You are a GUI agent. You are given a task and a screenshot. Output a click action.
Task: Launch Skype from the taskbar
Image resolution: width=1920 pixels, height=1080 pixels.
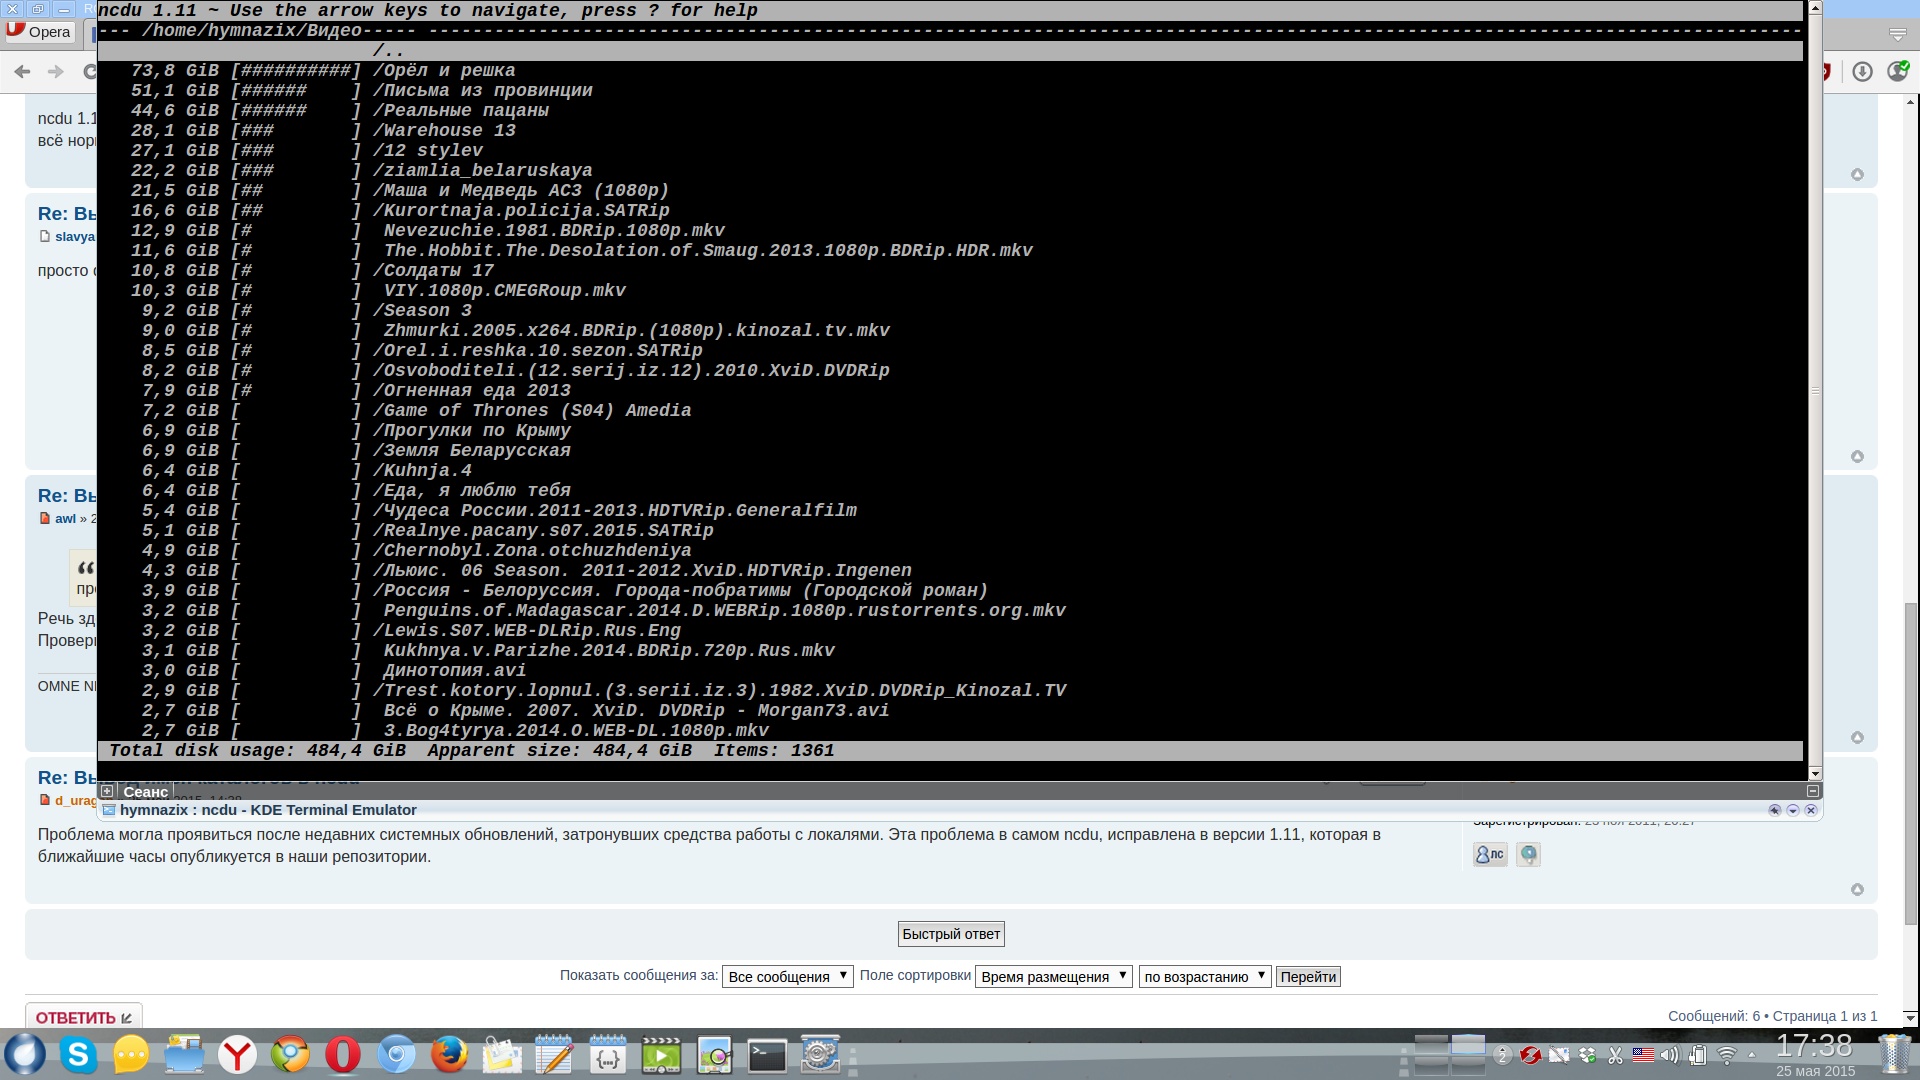pos(78,1055)
